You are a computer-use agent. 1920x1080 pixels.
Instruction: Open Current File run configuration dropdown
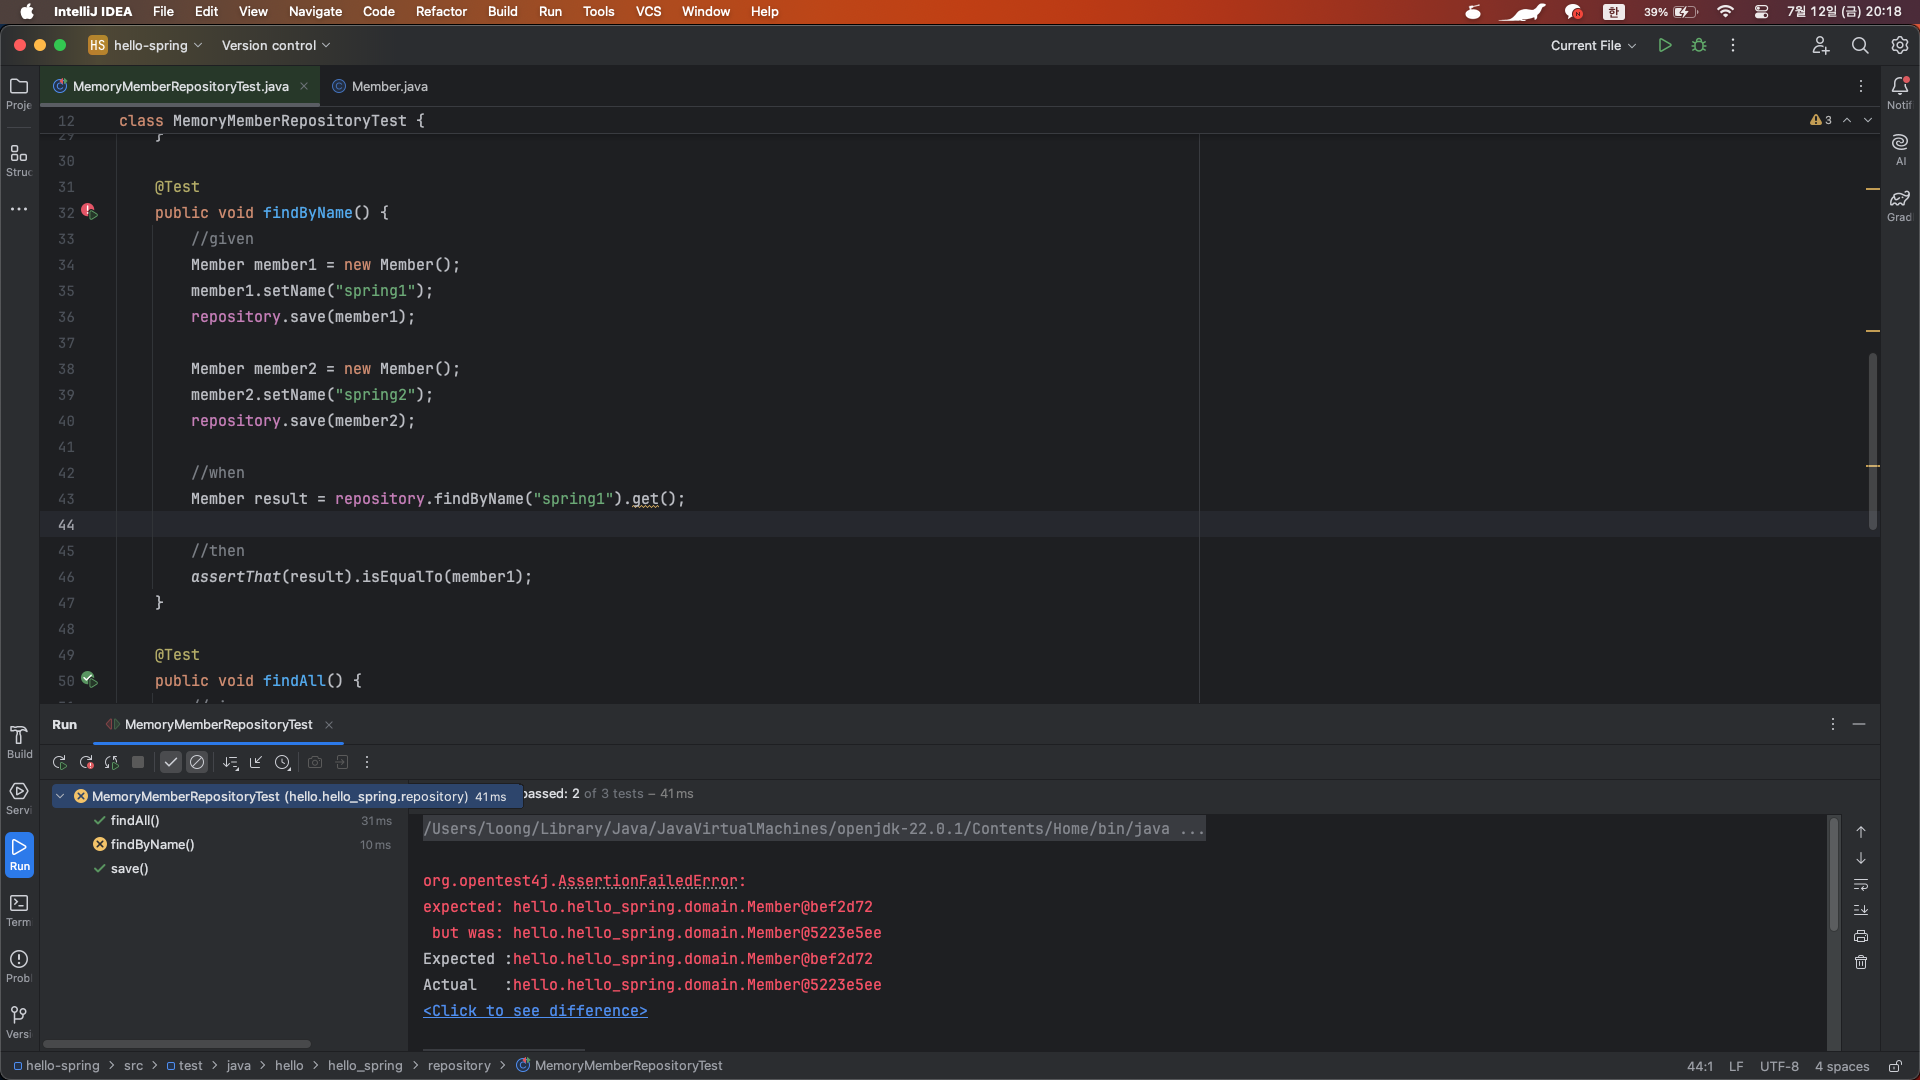click(1593, 45)
